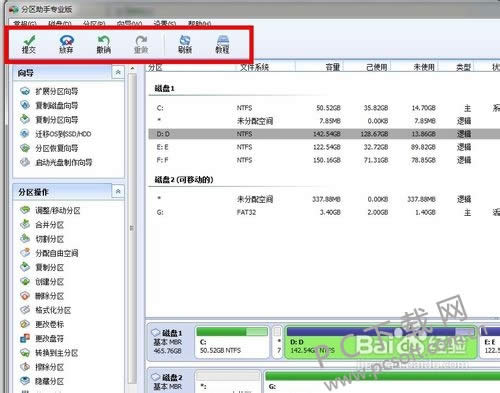The height and width of the screenshot is (393, 500).
Task: Click the D: 142.54GB green disk map block
Action: point(381,342)
